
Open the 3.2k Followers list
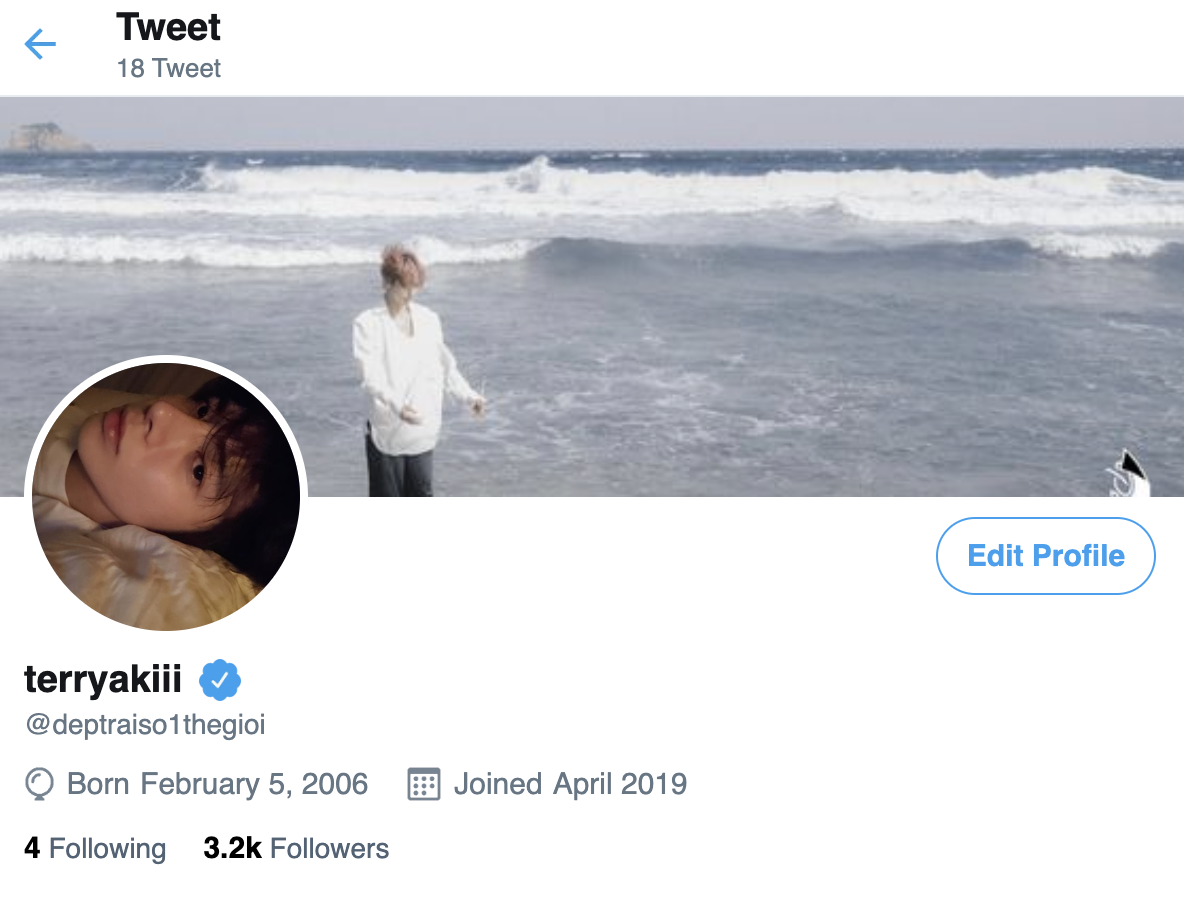click(296, 848)
